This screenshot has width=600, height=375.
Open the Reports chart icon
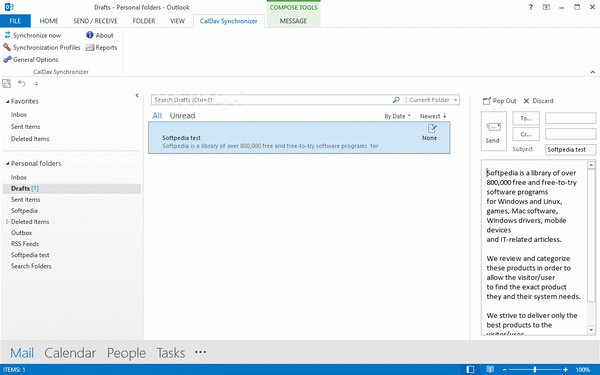pyautogui.click(x=90, y=47)
